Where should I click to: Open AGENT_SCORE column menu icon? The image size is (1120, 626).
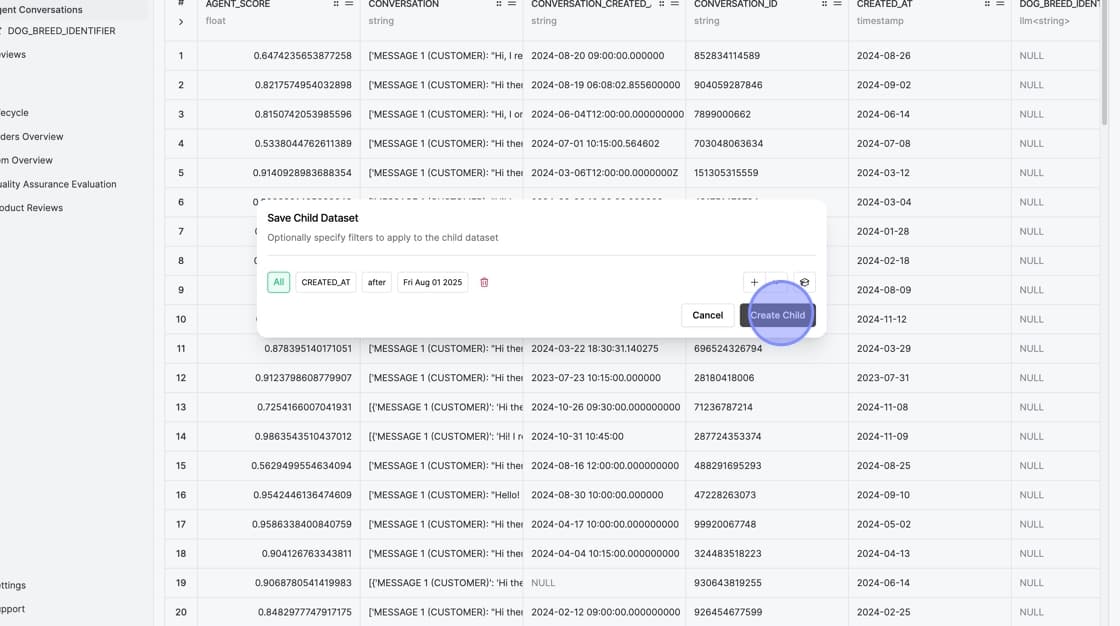coord(349,5)
